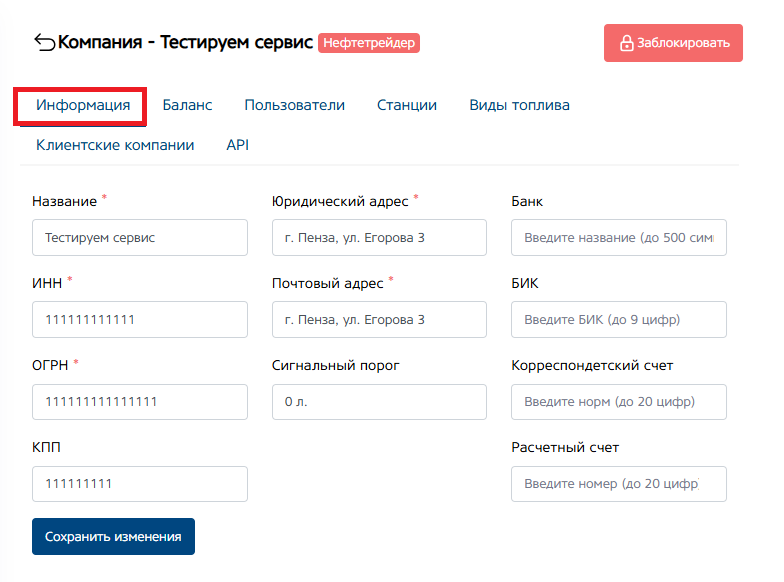Click the БИК input field
Image resolution: width=784 pixels, height=582 pixels.
point(619,320)
